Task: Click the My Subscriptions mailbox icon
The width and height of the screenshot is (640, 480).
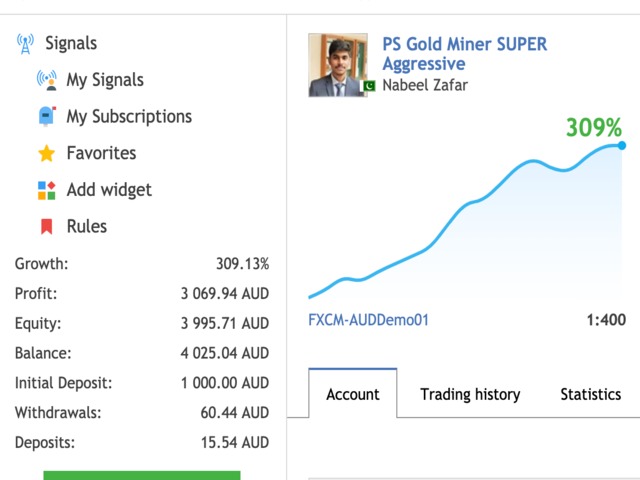Action: point(46,117)
